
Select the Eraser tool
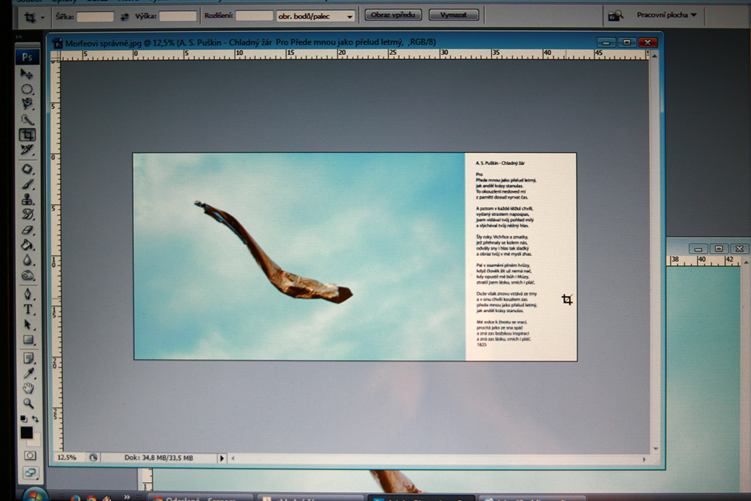tap(27, 230)
